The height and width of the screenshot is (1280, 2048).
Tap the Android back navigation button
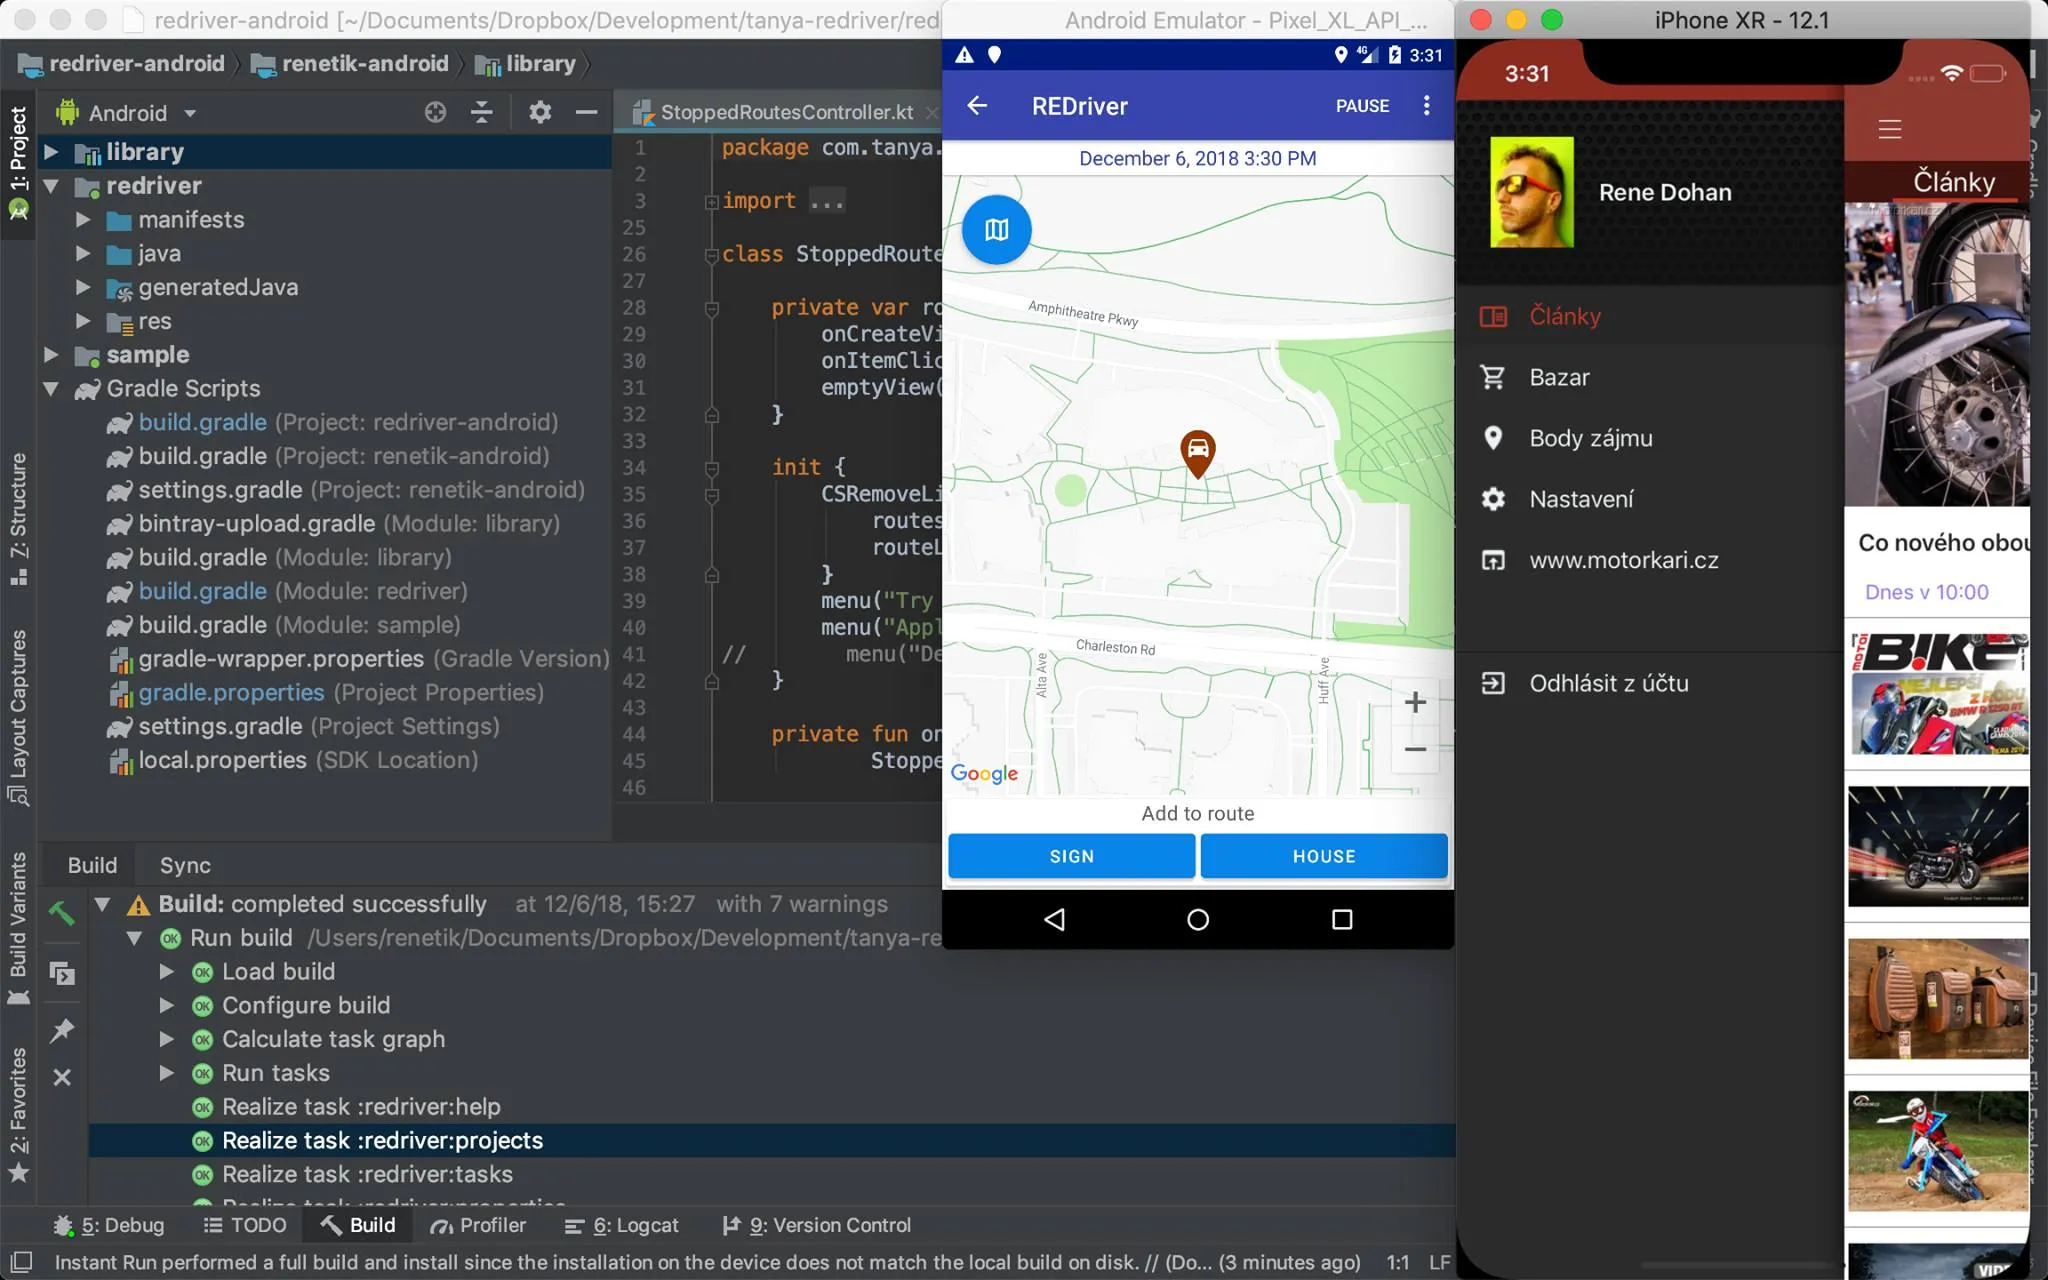pos(1054,919)
